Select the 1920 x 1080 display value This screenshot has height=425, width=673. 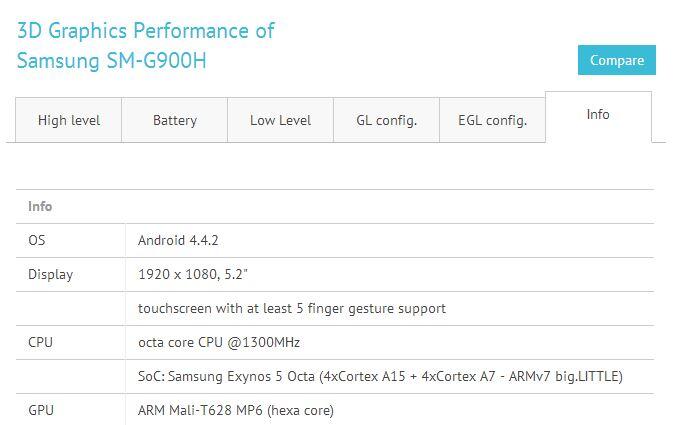click(x=193, y=274)
